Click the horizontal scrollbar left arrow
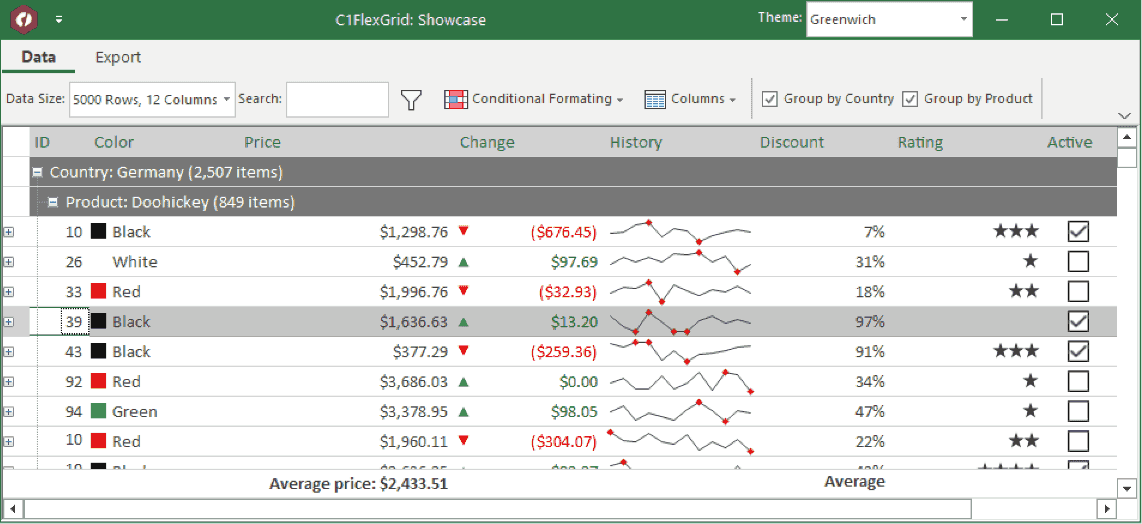Viewport: 1142px width, 524px height. point(12,508)
